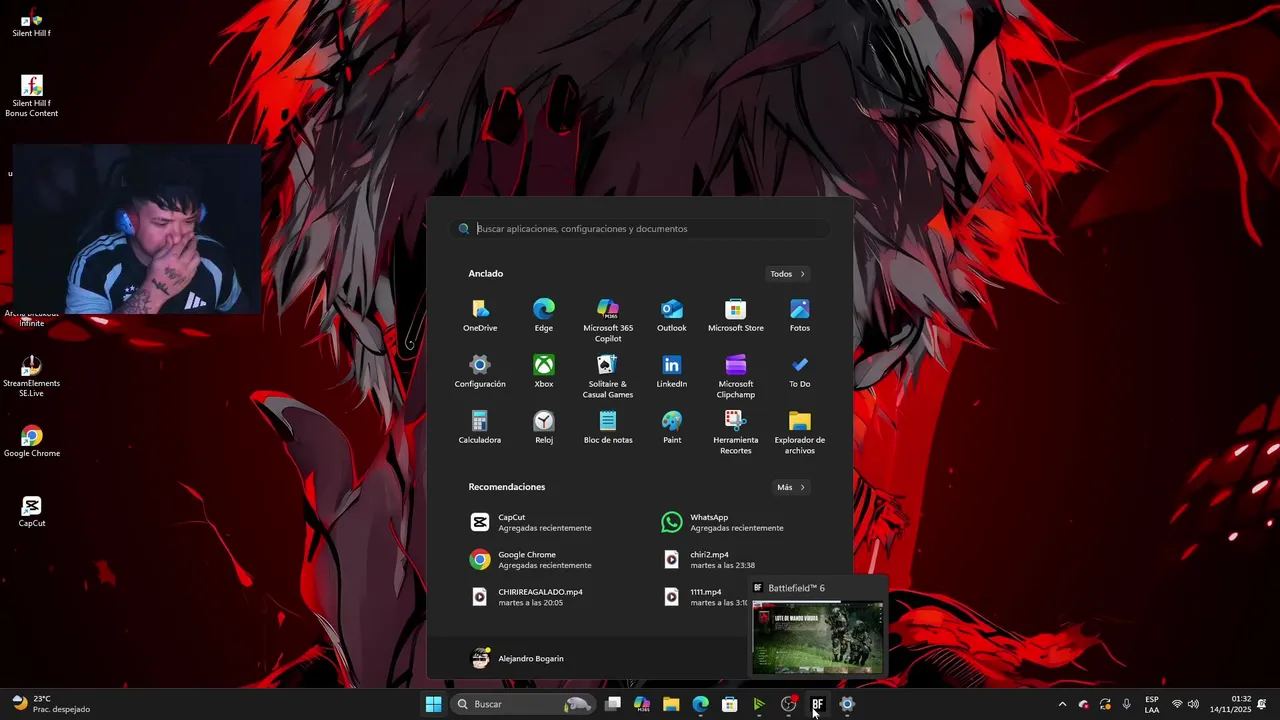Click the Windows Start button
This screenshot has height=720, width=1280.
coord(433,704)
